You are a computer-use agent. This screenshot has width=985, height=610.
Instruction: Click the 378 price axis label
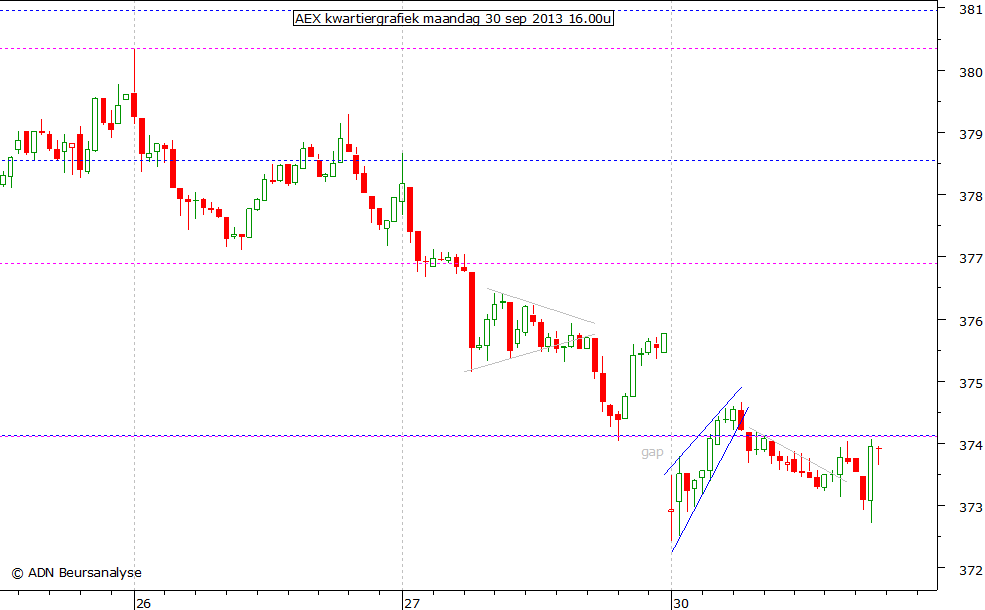(971, 197)
